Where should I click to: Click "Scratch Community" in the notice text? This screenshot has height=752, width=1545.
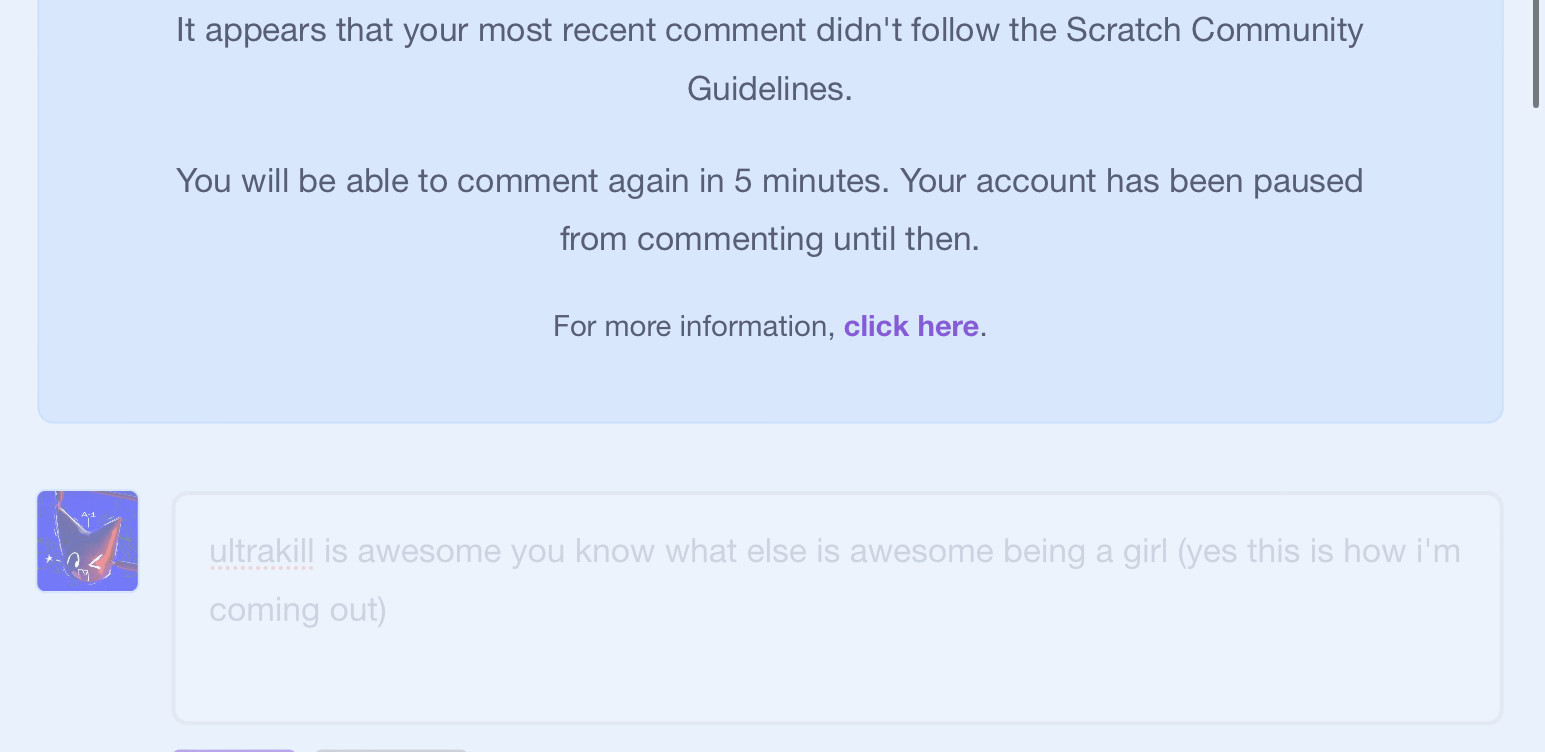1214,30
